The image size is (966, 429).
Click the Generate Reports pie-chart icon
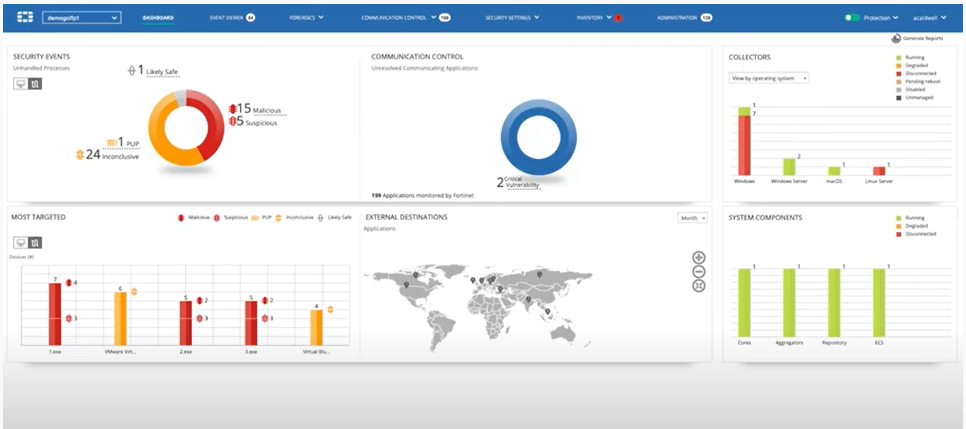click(896, 38)
